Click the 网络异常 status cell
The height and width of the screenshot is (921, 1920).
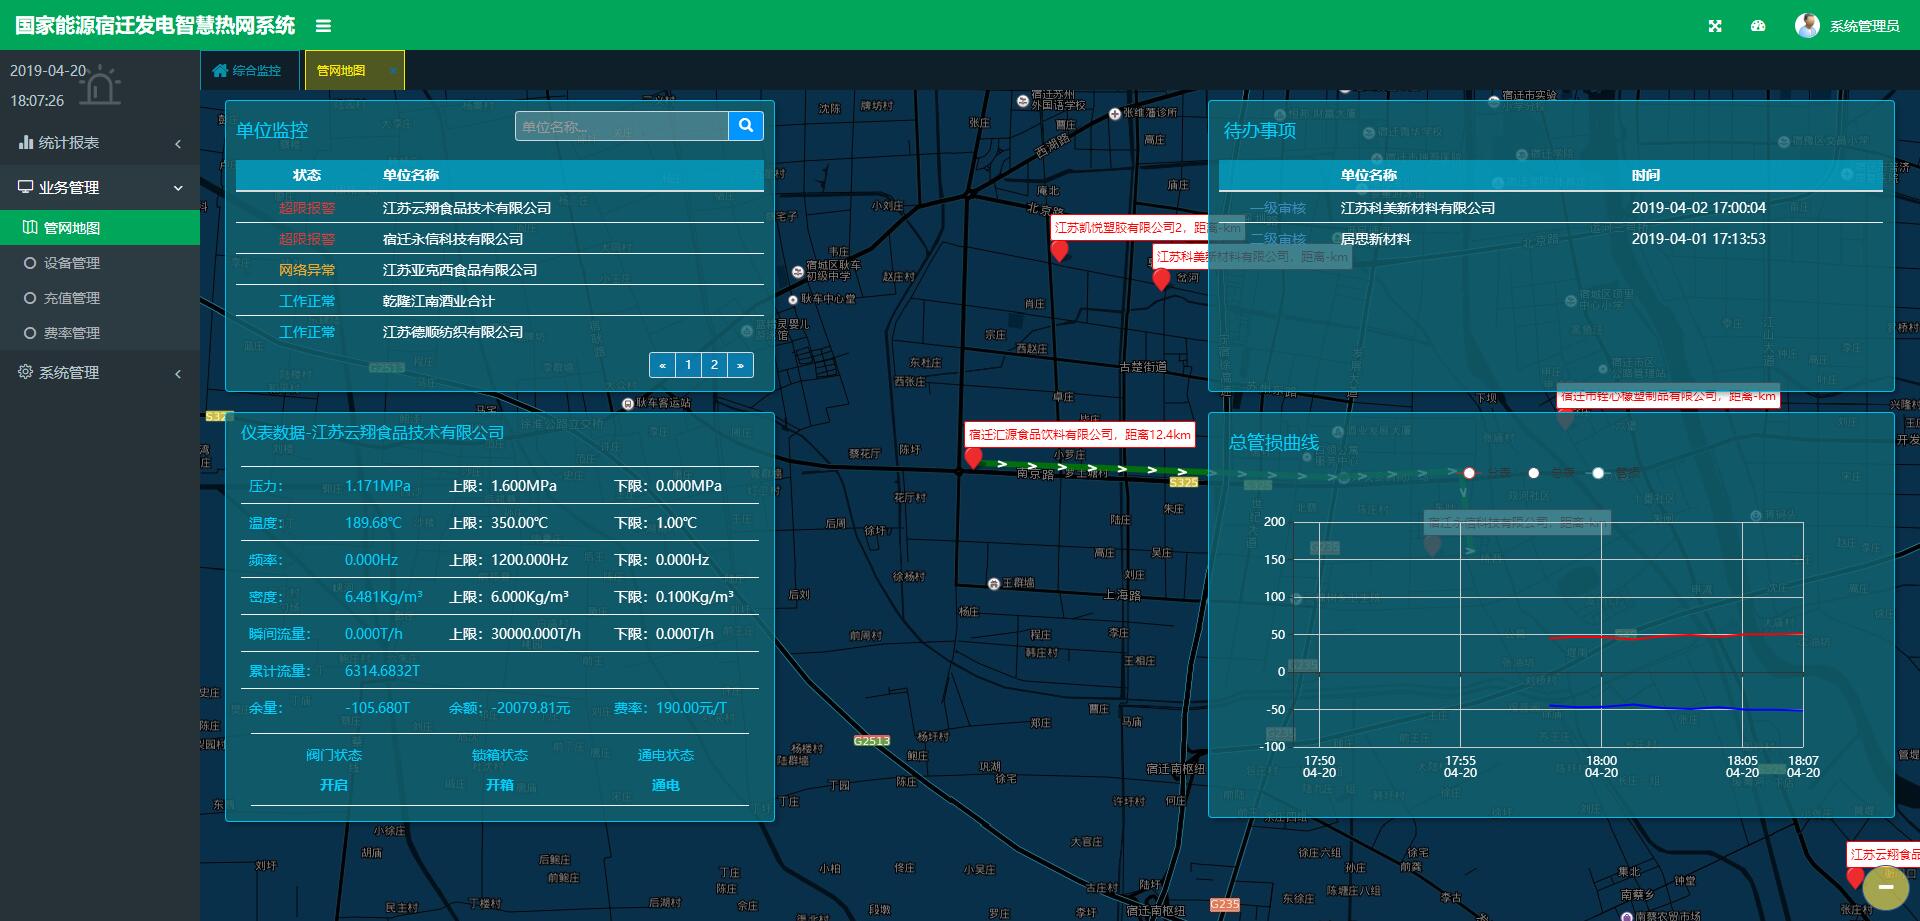point(307,270)
